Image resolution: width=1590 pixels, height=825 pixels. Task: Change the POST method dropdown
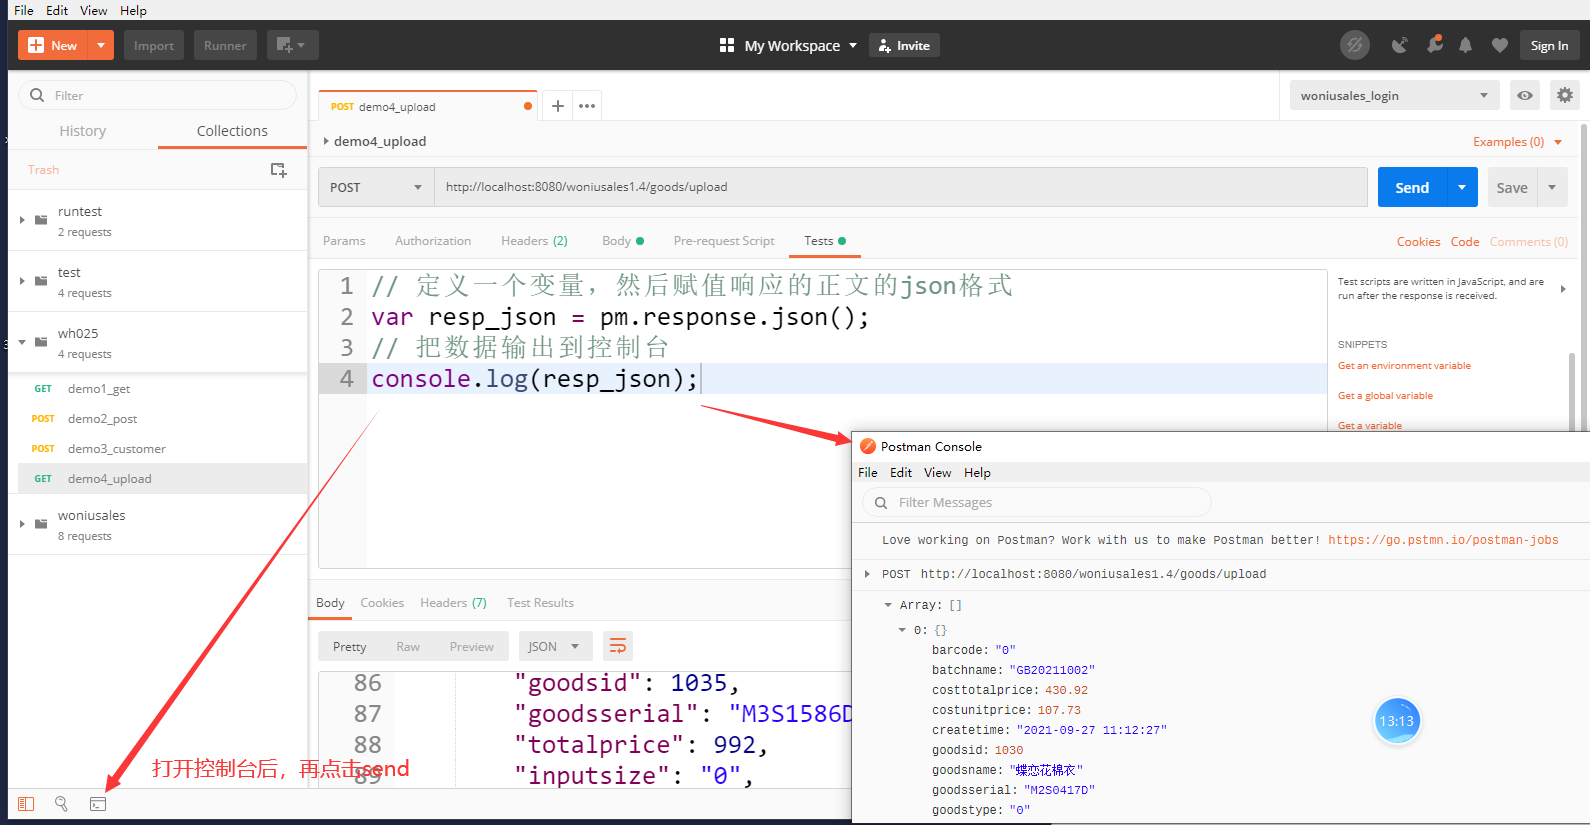pyautogui.click(x=376, y=187)
